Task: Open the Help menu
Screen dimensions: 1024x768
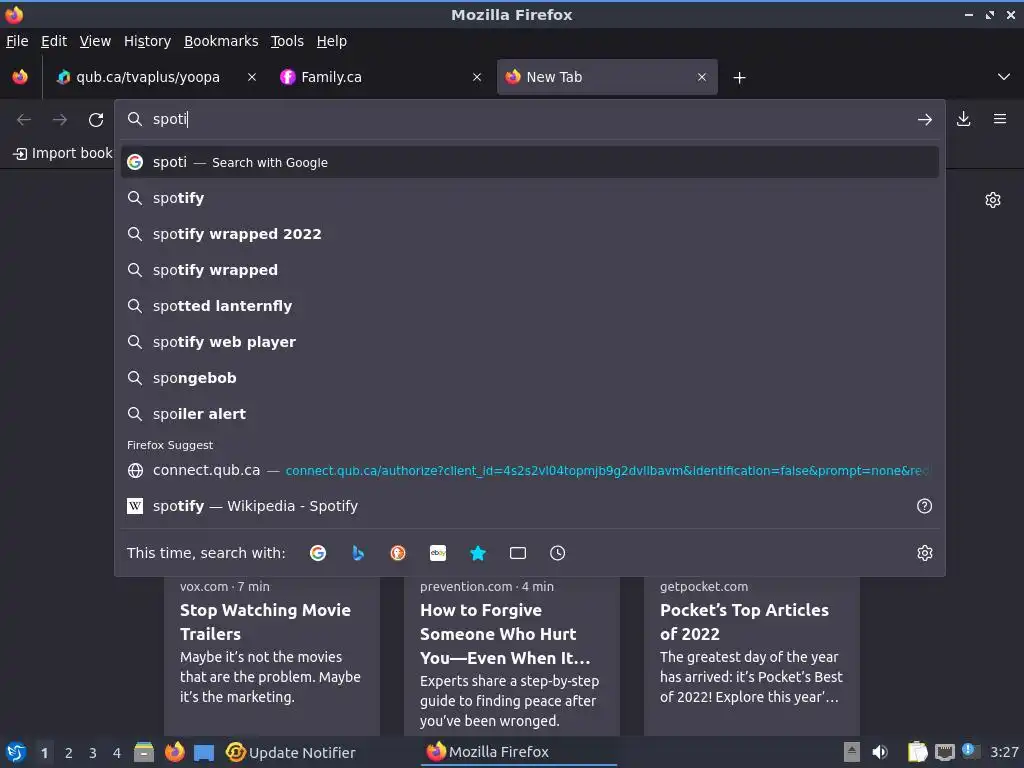Action: pos(332,41)
